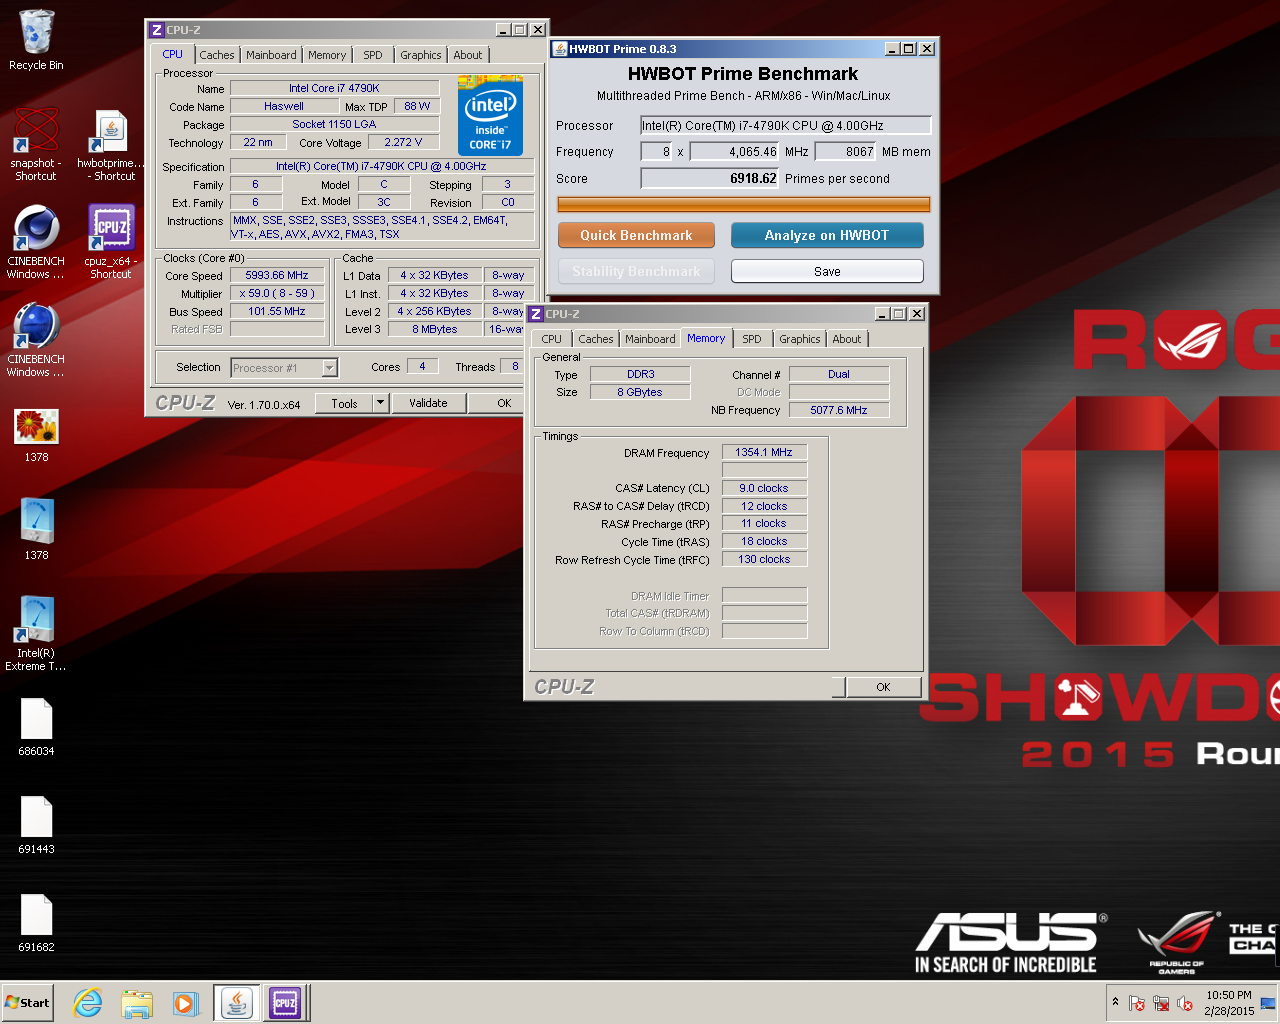Click the HWBOT Processor name field
Image resolution: width=1280 pixels, height=1024 pixels.
click(x=786, y=125)
